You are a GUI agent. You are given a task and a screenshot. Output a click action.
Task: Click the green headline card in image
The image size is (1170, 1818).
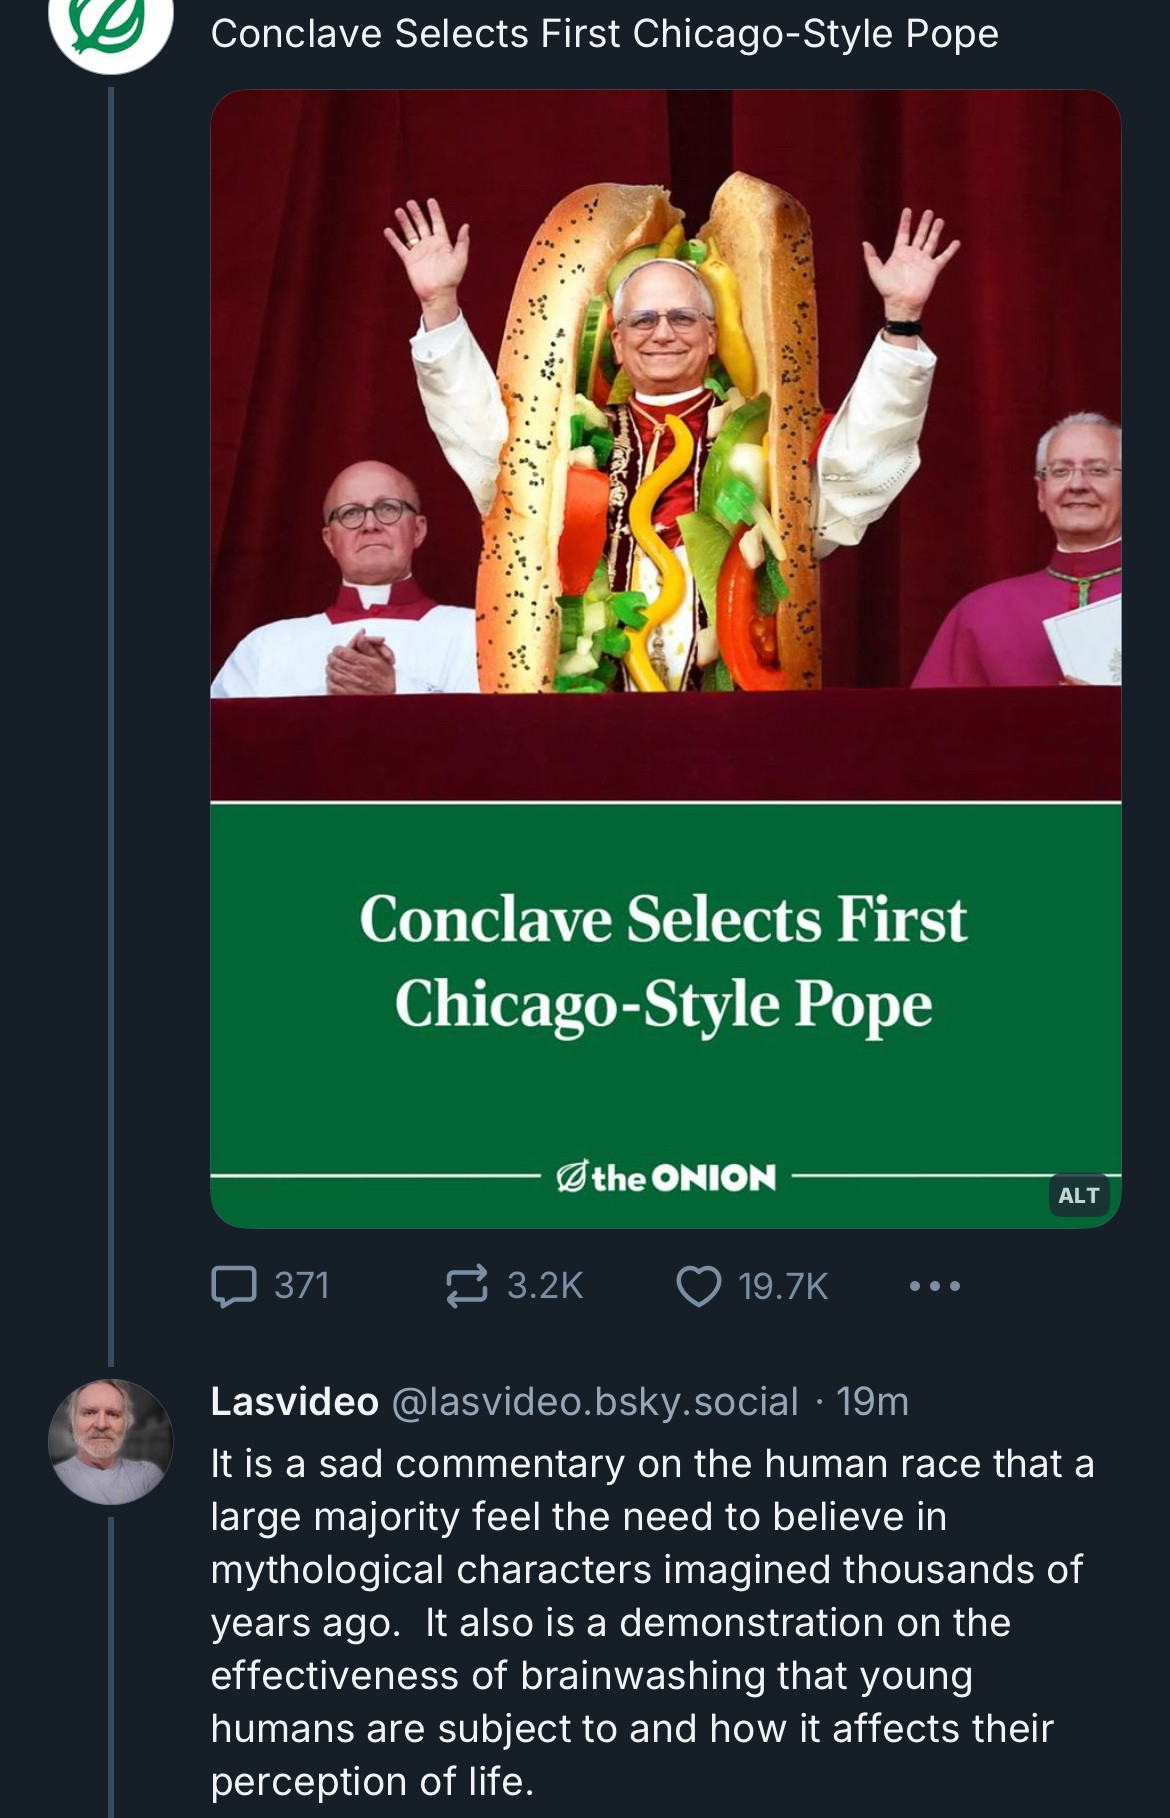pos(666,1015)
